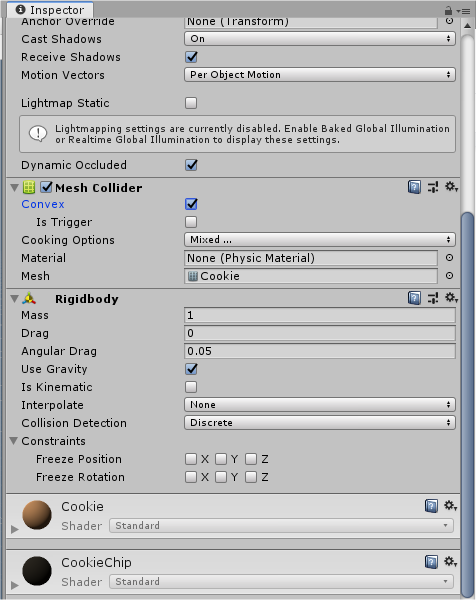Open Cookie material Shader dropdown

point(282,525)
